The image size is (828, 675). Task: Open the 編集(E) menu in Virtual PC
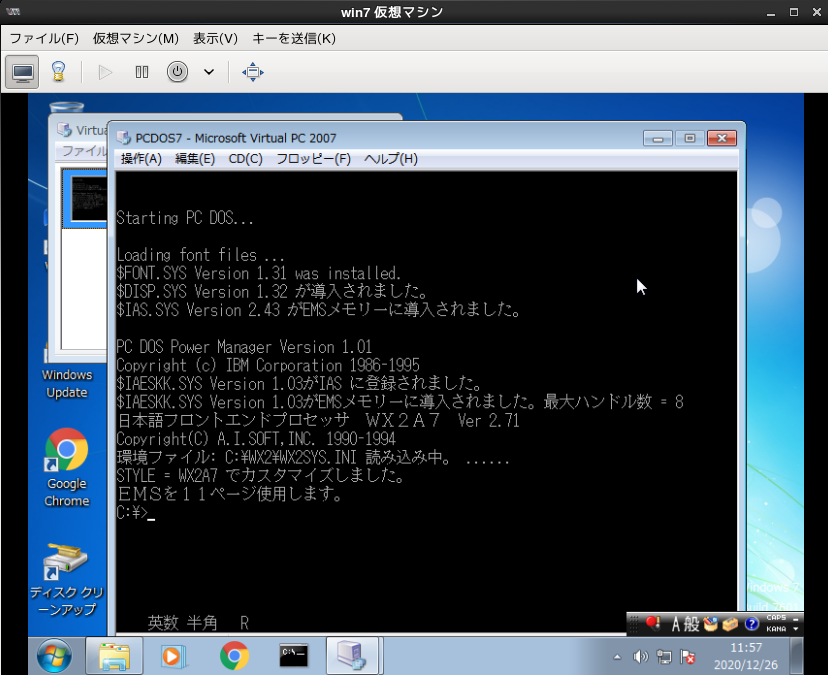point(195,159)
